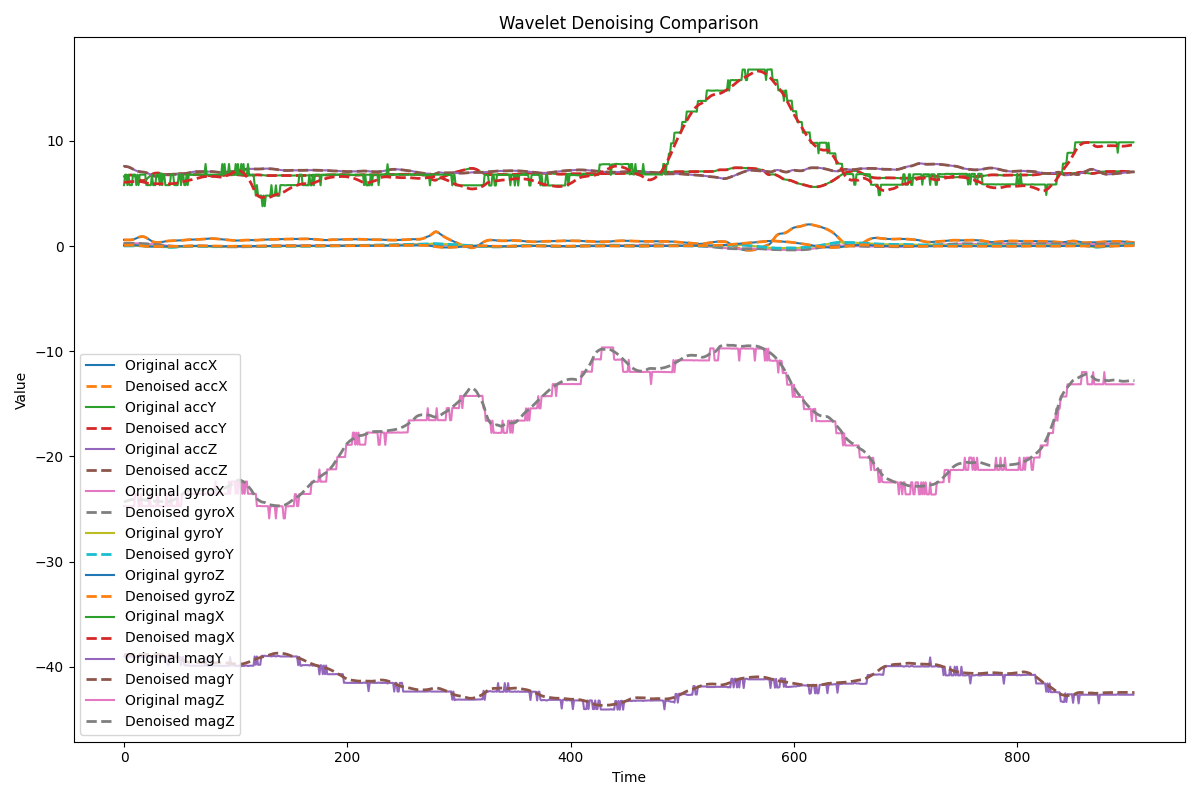Click the 'Value' y-axis label

[x=21, y=390]
